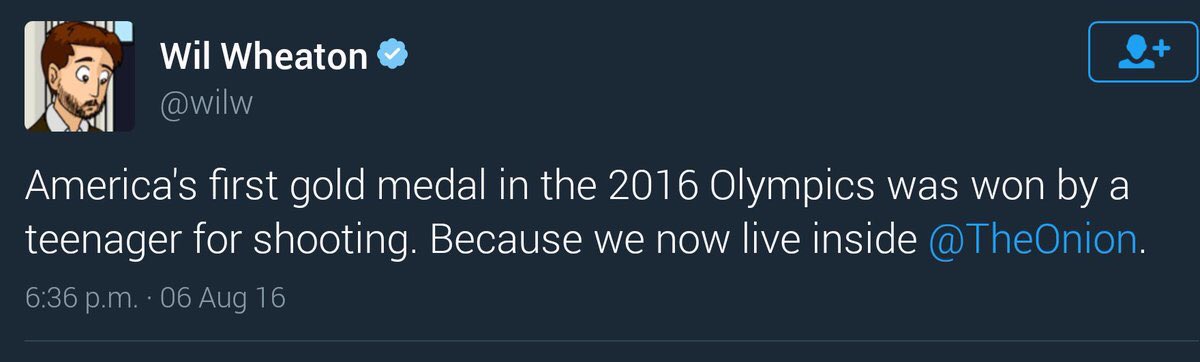Click the Wil Wheaton display name

tap(263, 57)
